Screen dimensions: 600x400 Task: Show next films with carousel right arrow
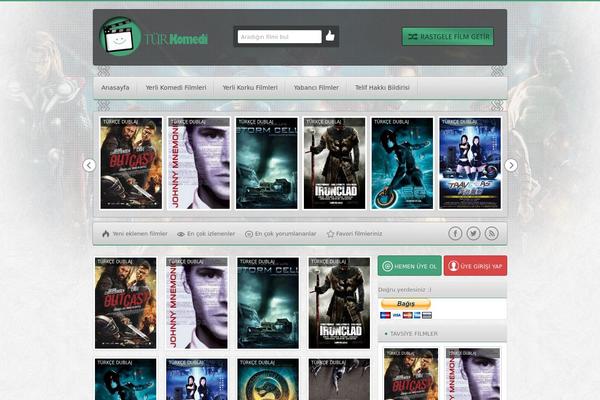511,165
